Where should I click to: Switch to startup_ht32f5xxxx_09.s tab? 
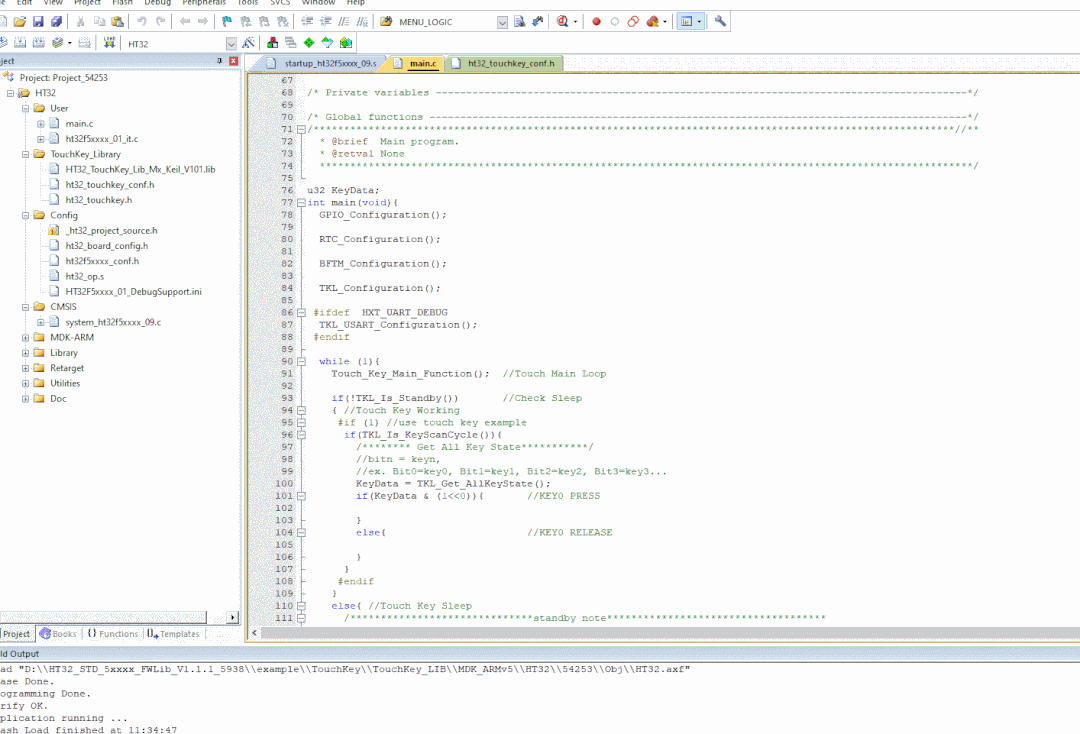[x=322, y=63]
